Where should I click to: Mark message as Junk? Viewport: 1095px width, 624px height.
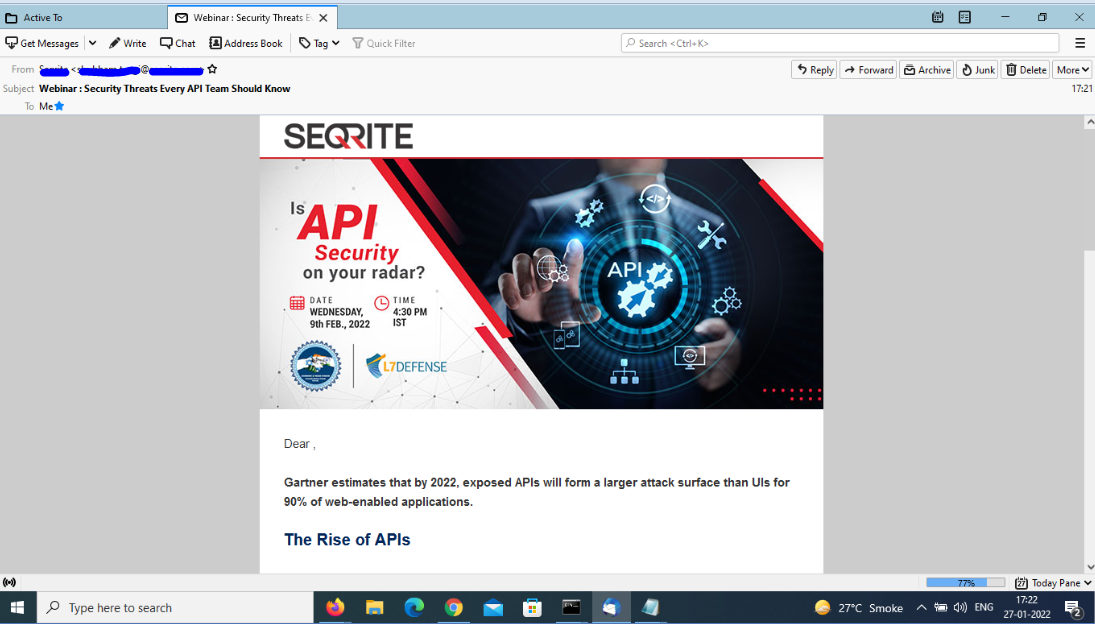pos(977,70)
